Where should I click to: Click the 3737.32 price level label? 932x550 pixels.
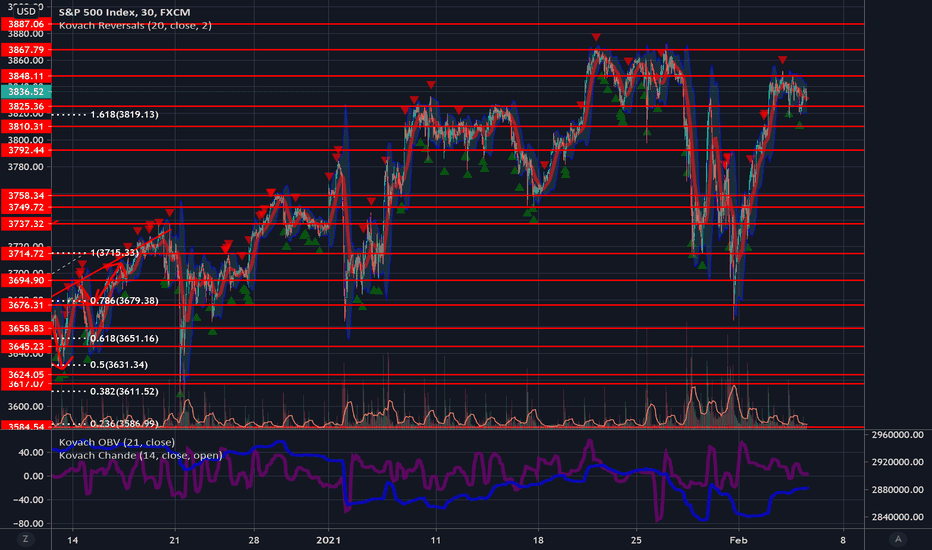(26, 224)
